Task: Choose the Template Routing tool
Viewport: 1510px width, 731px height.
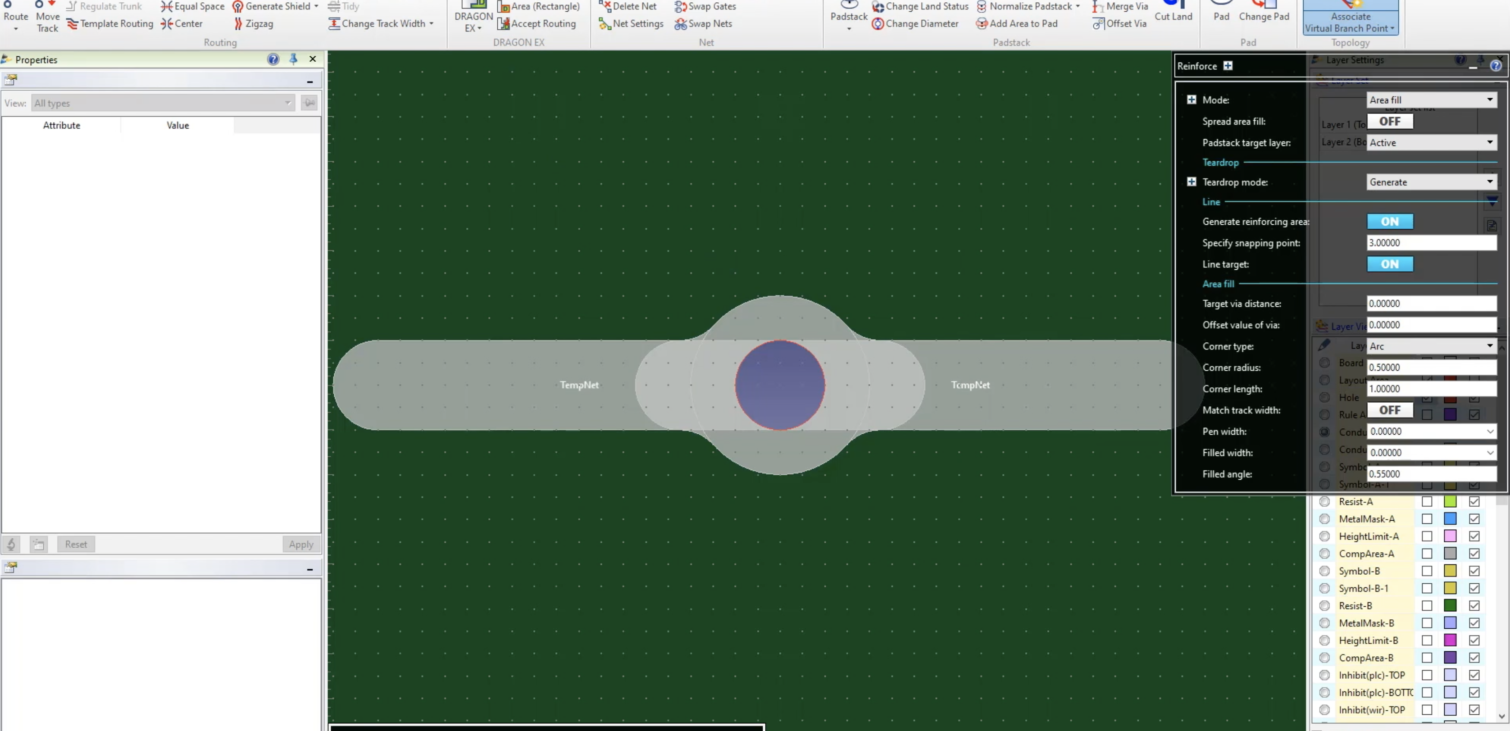Action: coord(110,24)
